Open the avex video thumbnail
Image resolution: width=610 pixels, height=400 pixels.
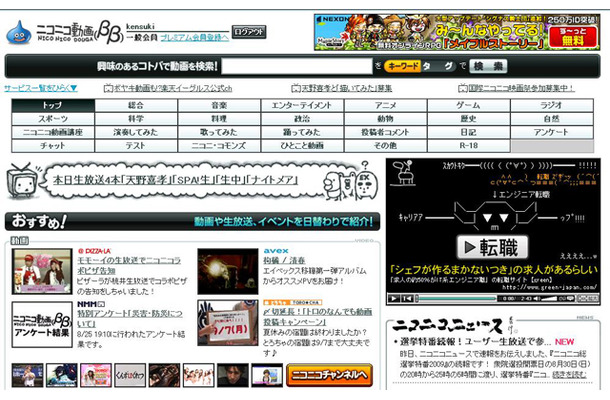point(228,272)
